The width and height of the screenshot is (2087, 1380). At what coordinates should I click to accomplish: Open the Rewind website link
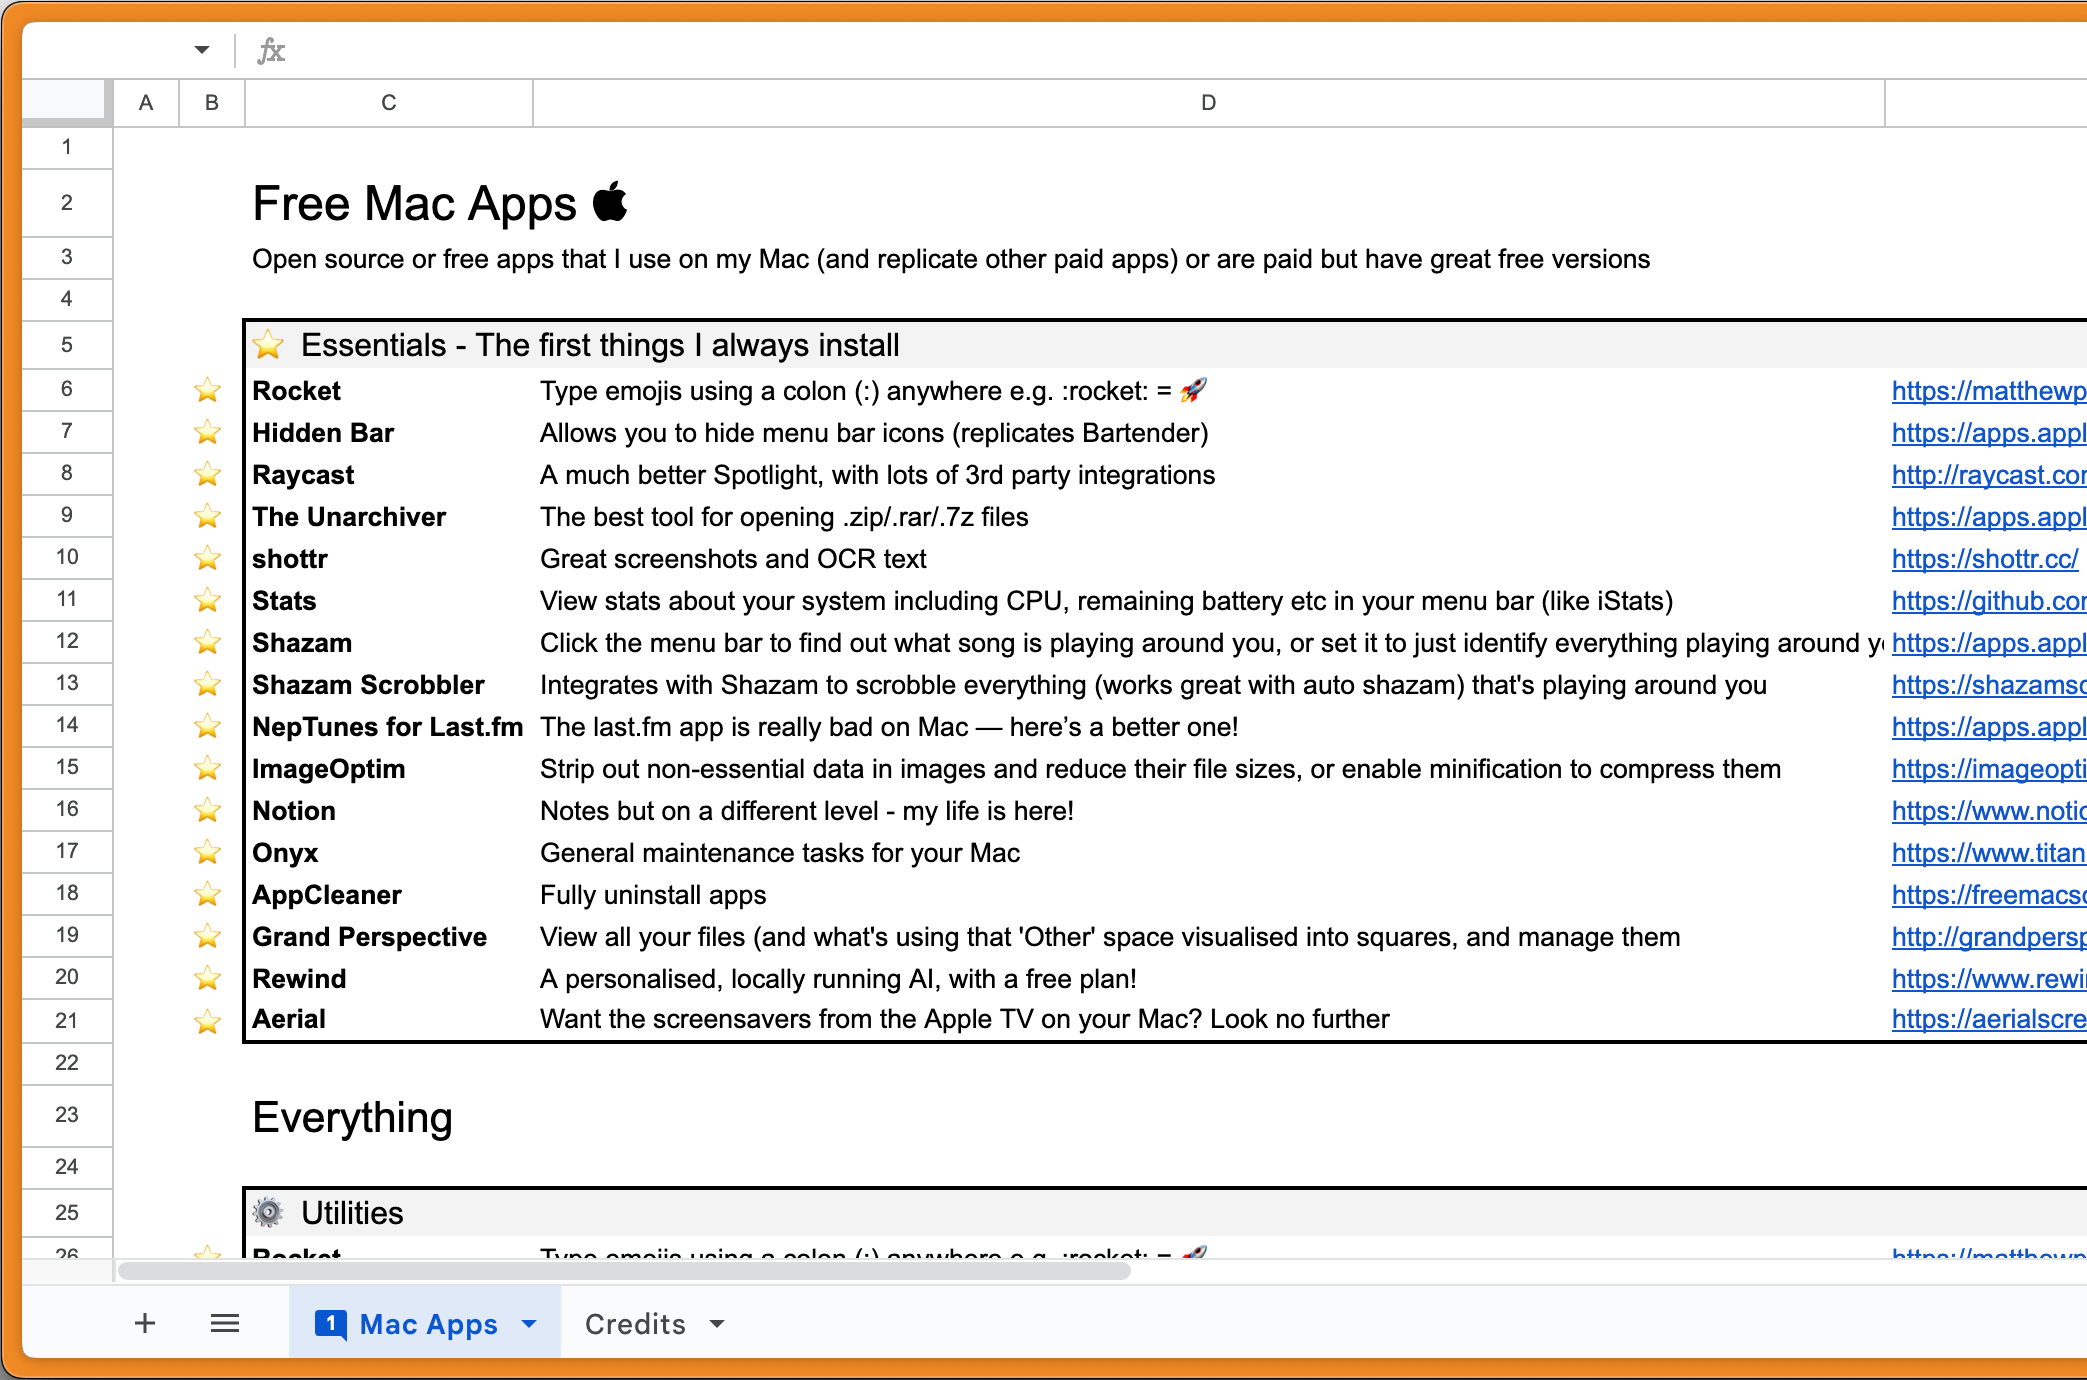click(1988, 979)
